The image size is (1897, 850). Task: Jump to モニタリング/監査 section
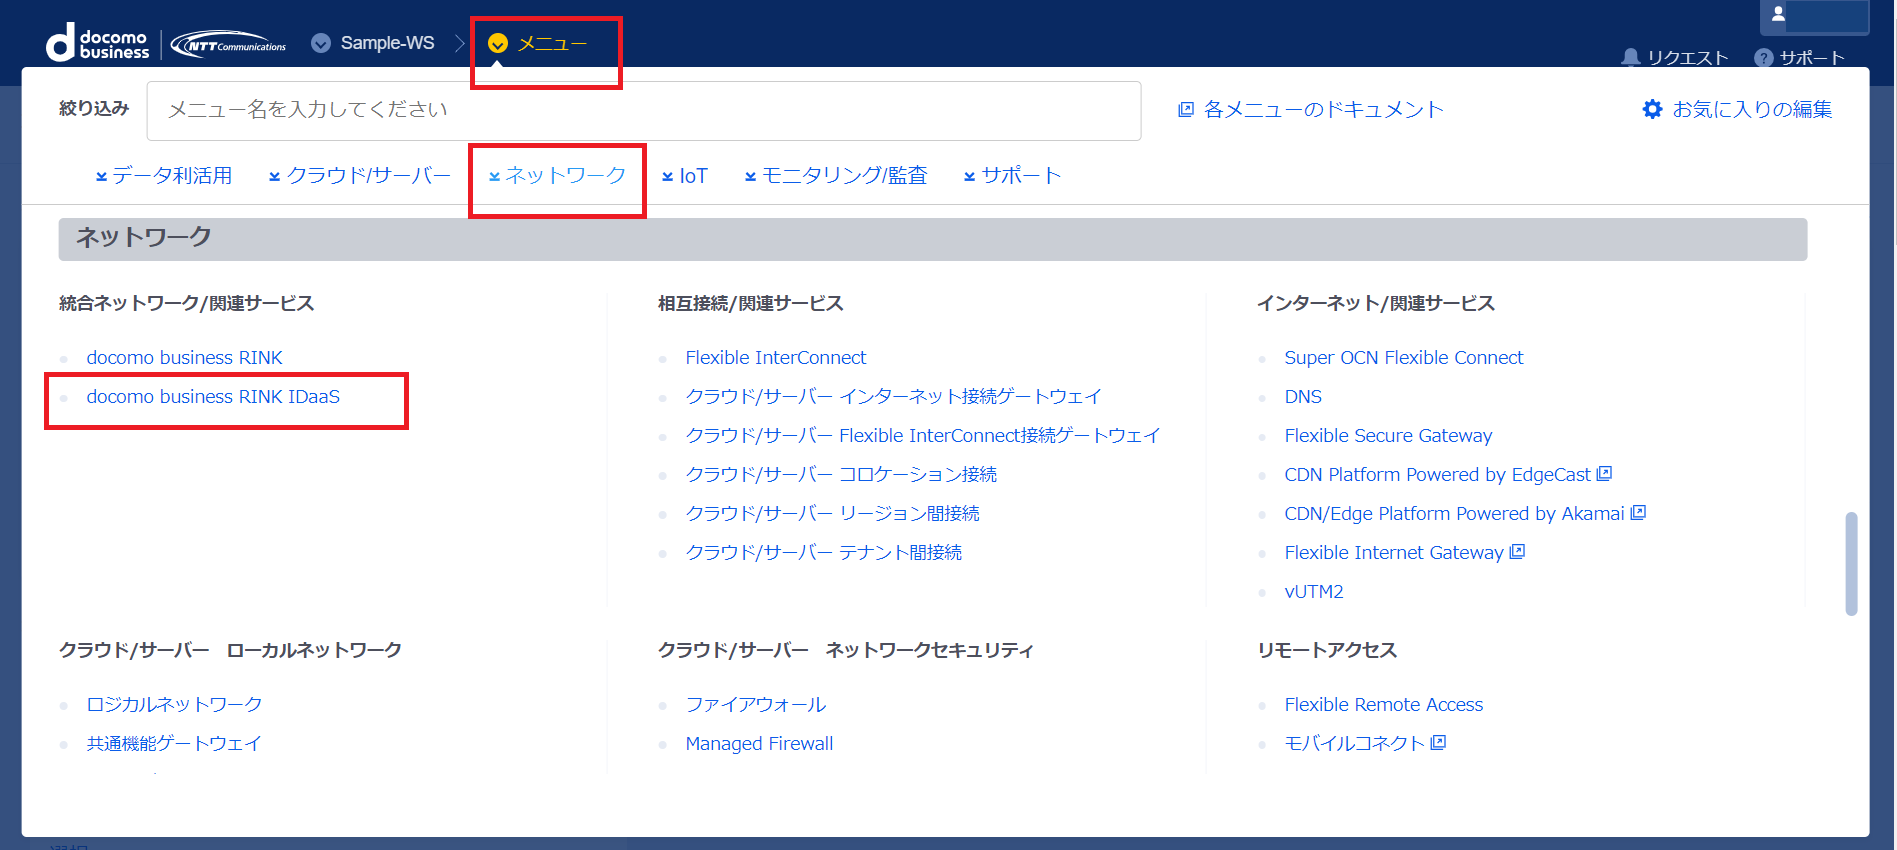click(836, 175)
